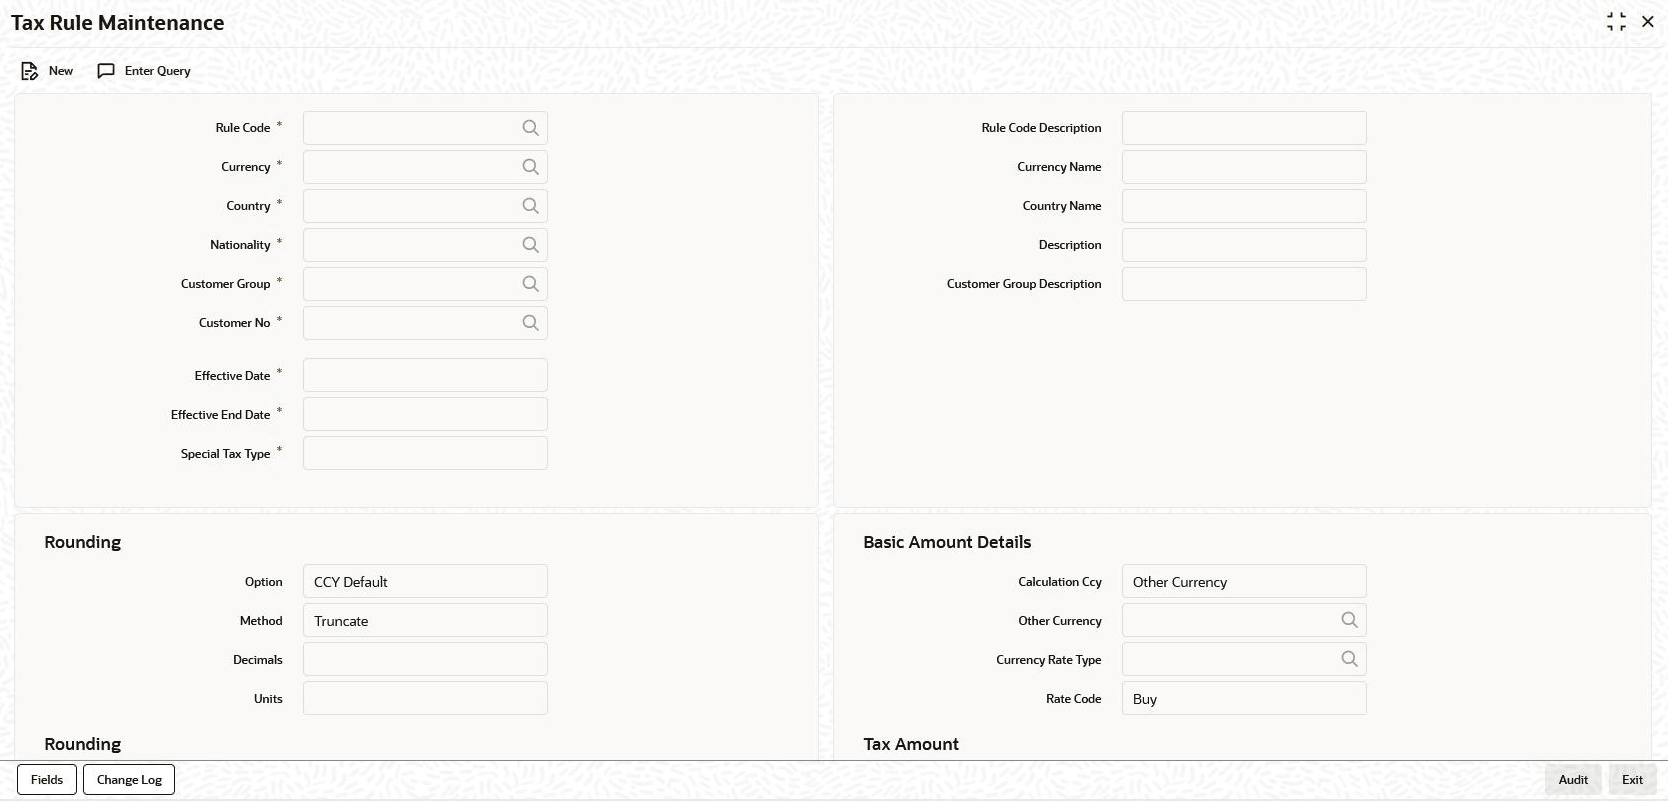The height and width of the screenshot is (801, 1668).
Task: Click into the Effective End Date field
Action: [x=425, y=414]
